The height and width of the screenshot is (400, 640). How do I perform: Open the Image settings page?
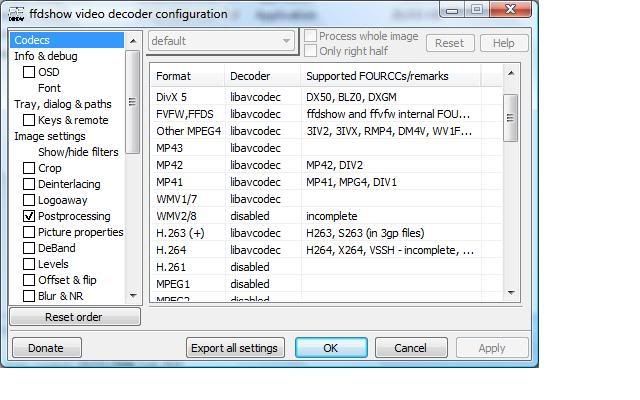(50, 136)
